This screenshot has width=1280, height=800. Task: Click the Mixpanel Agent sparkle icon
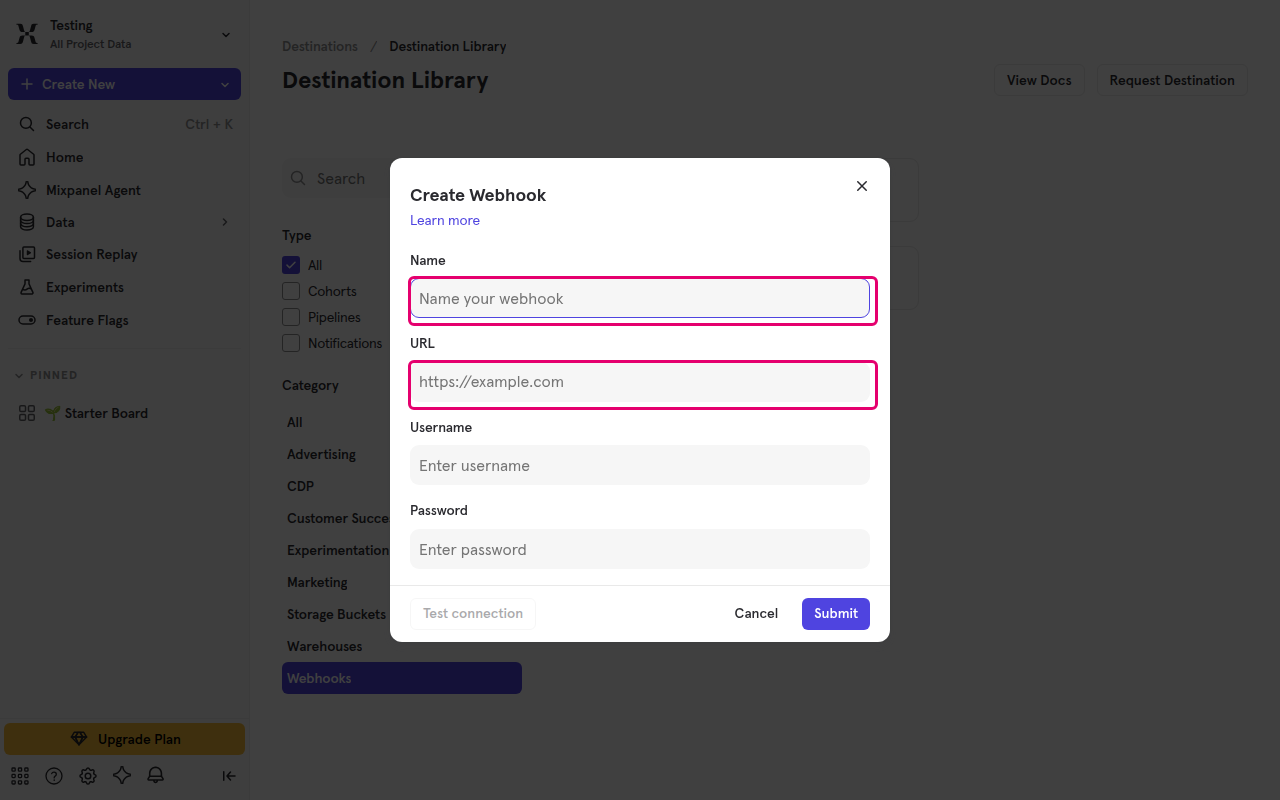27,190
